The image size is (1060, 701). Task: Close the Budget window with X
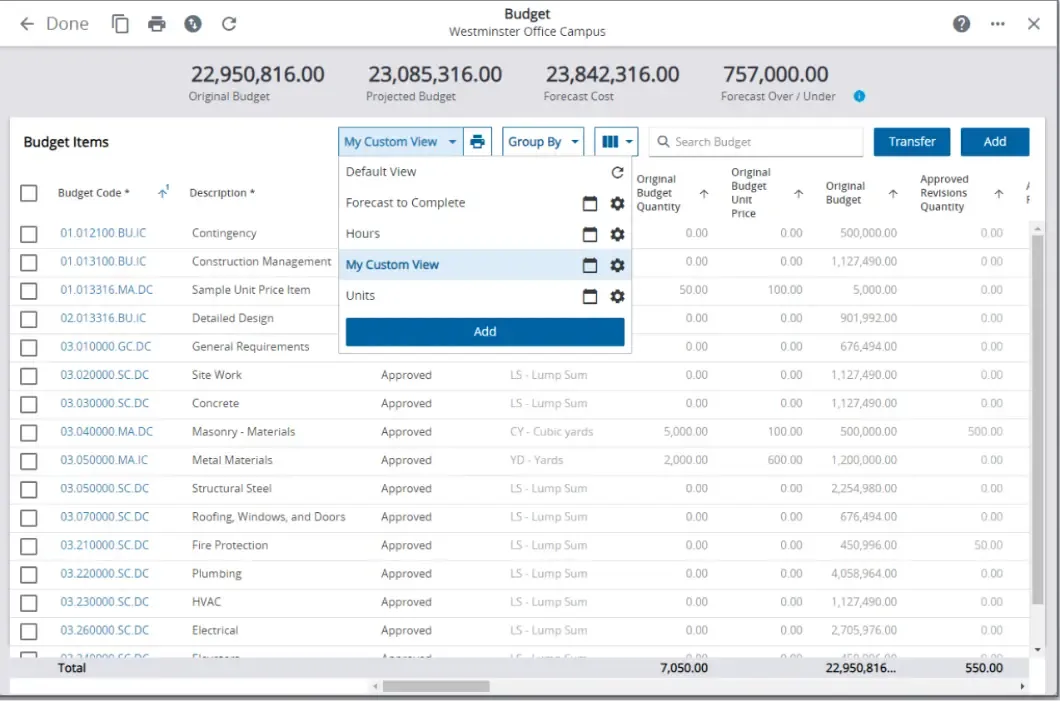[1034, 24]
